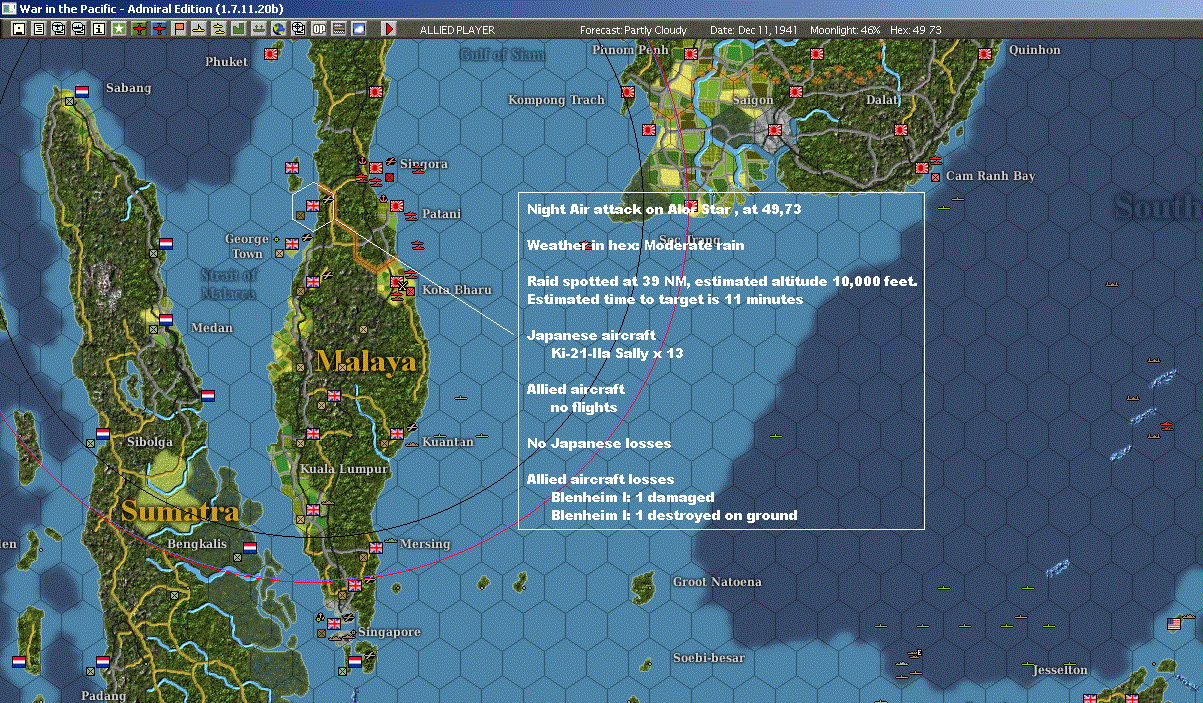The image size is (1203, 703).
Task: Select the Dutch flag base at Padang
Action: (x=102, y=662)
